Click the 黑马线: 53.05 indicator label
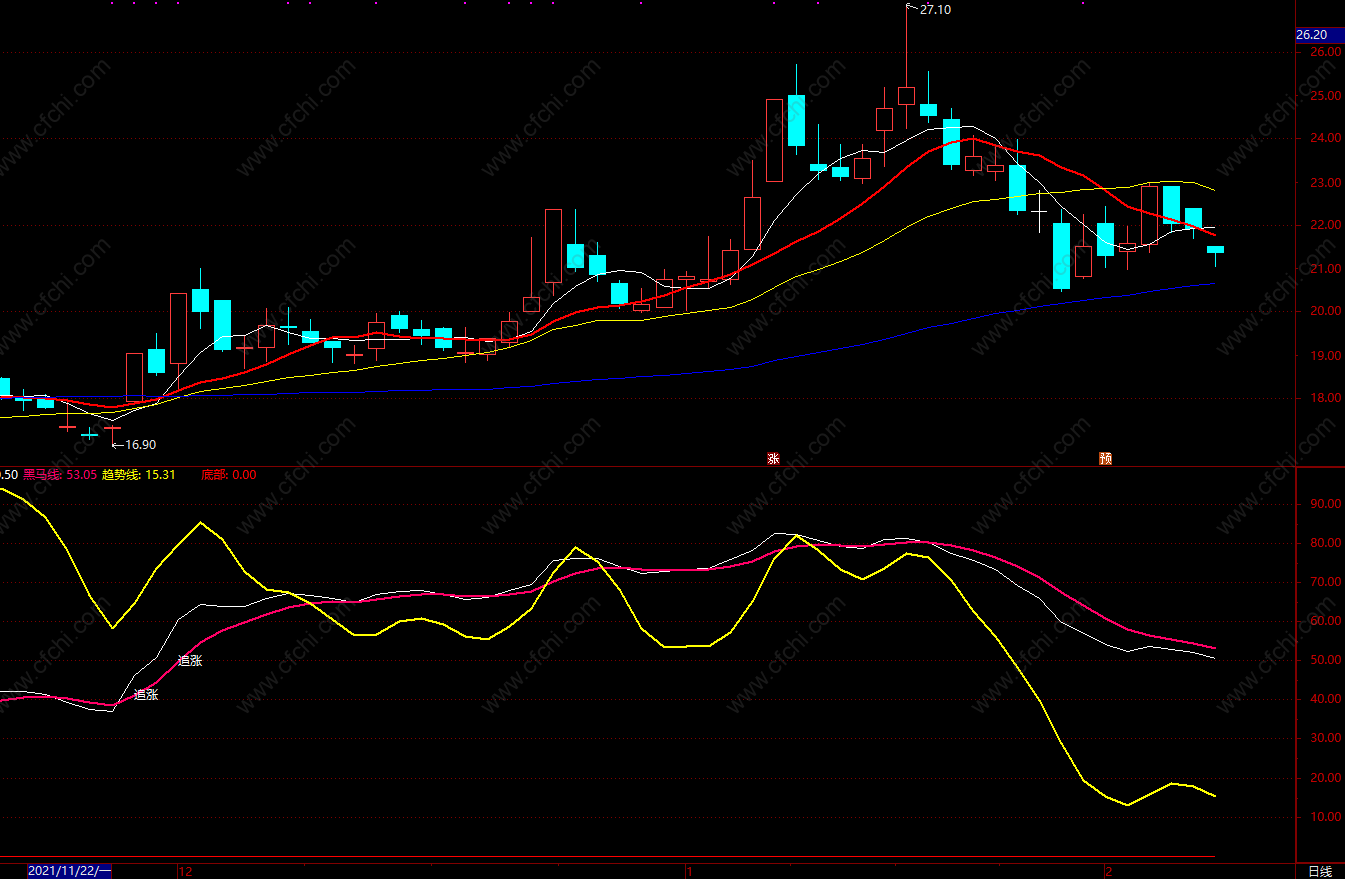1345x879 pixels. (x=60, y=475)
